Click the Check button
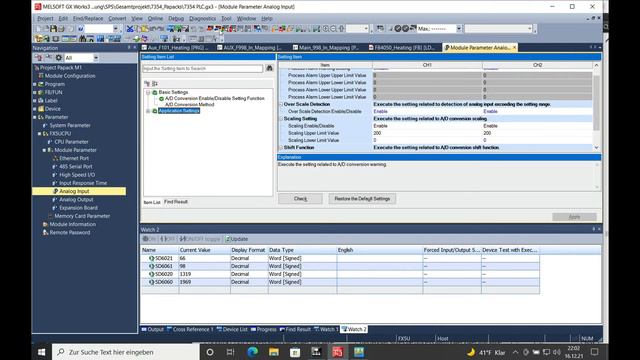The width and height of the screenshot is (640, 360). point(300,199)
